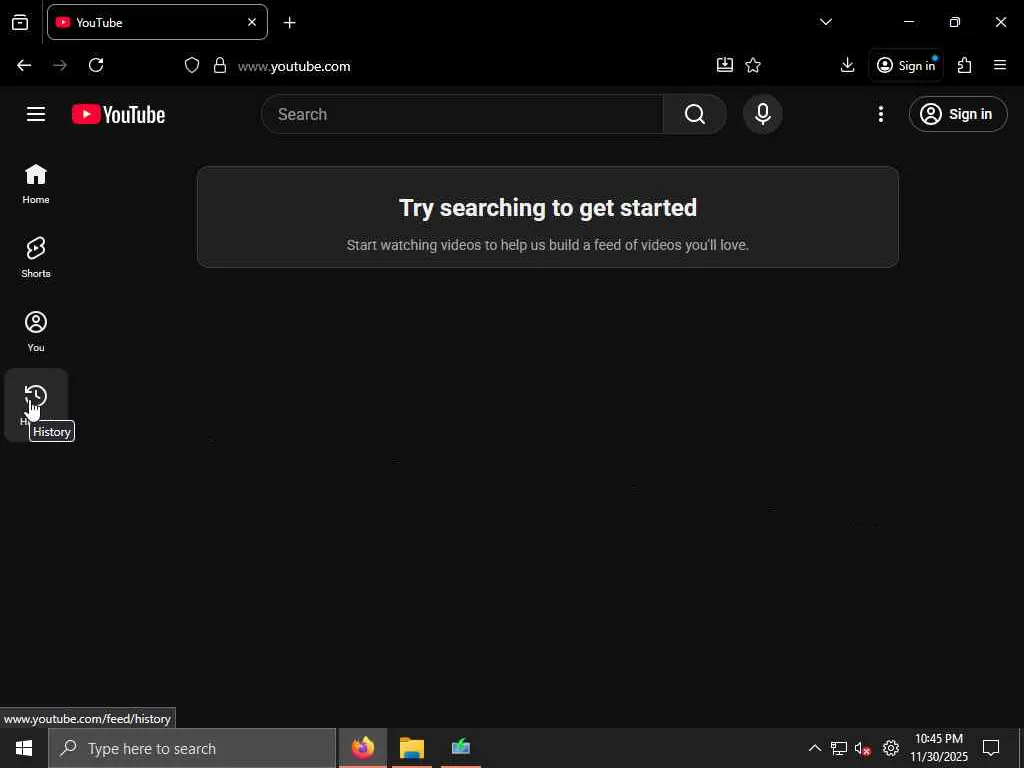The image size is (1024, 768).
Task: Click the muted volume tray icon
Action: 863,748
